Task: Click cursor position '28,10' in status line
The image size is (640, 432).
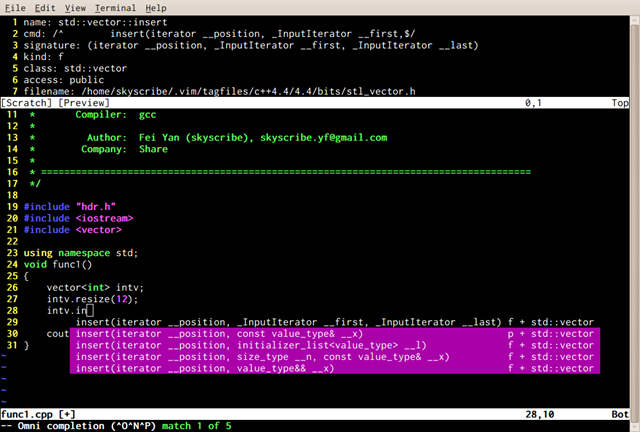Action: (x=540, y=414)
